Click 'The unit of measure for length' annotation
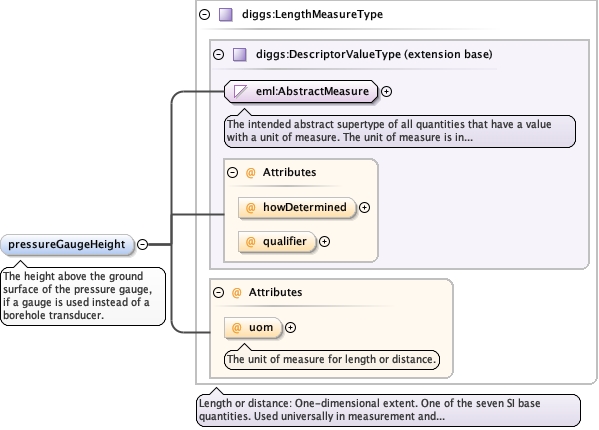Image resolution: width=599 pixels, height=430 pixels. (x=332, y=359)
